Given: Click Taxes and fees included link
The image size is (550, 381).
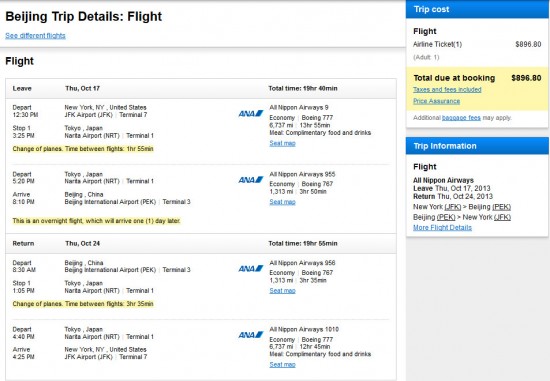Looking at the screenshot, I should 447,89.
